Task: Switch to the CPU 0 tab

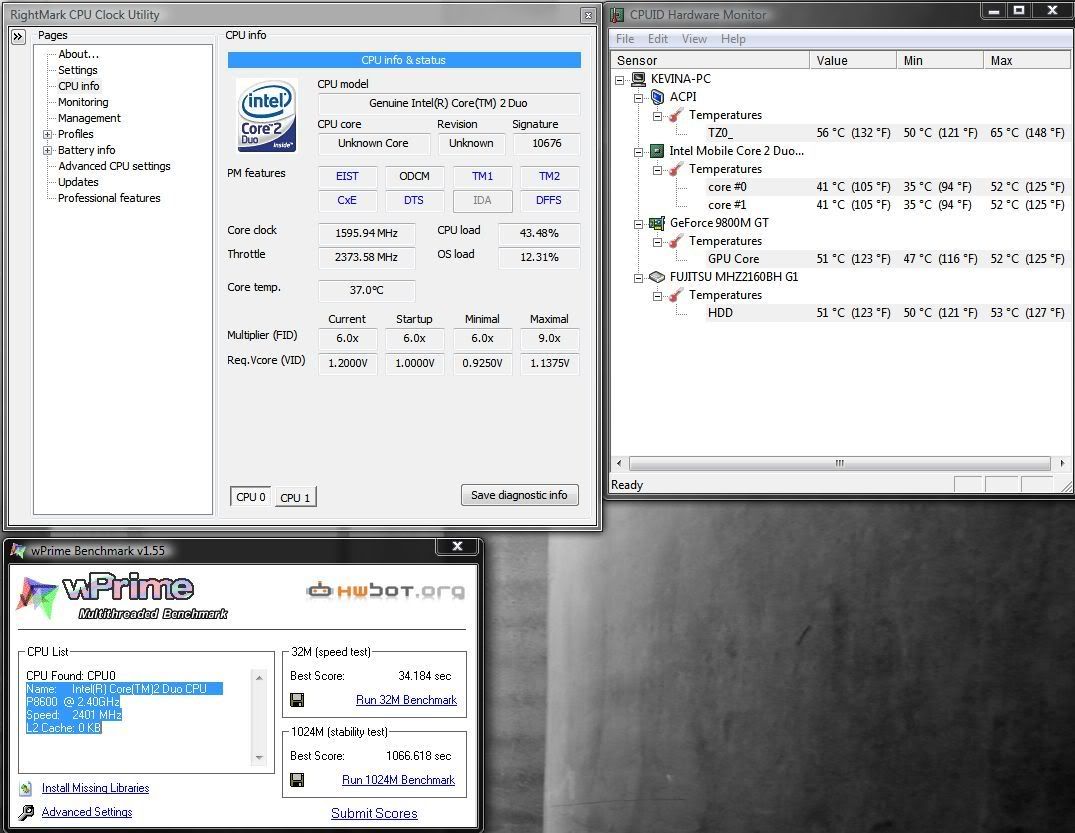Action: [251, 497]
